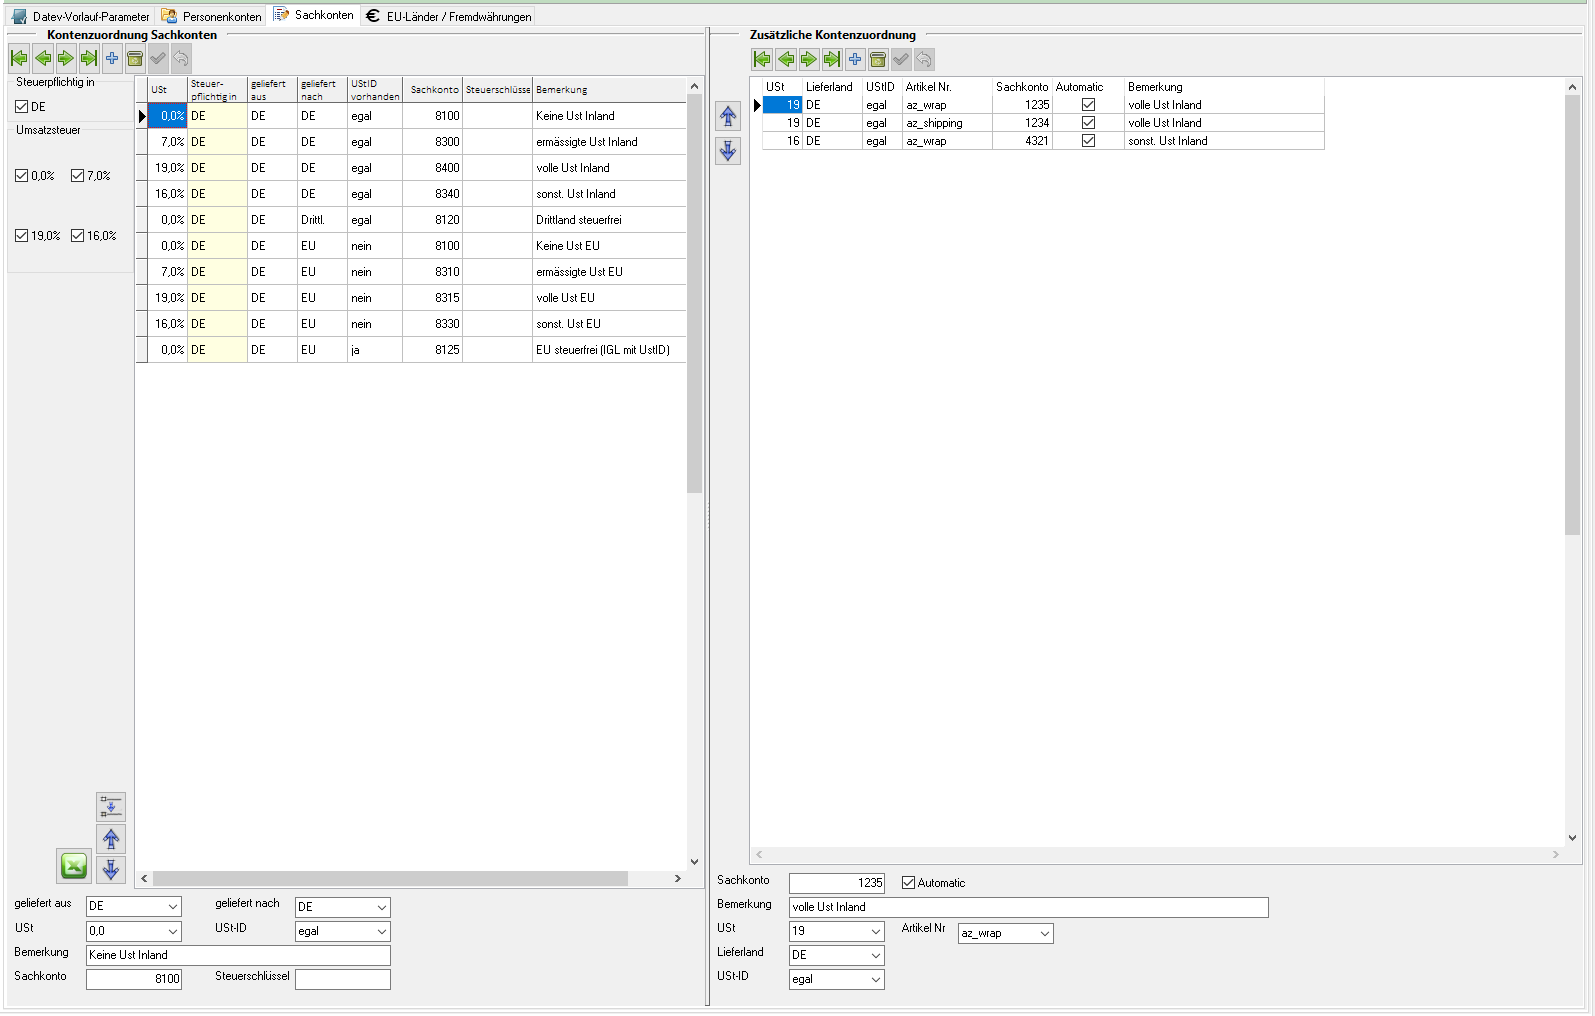The width and height of the screenshot is (1595, 1016).
Task: Uncheck the DE Steuerpflichtig checkbox
Action: [22, 107]
